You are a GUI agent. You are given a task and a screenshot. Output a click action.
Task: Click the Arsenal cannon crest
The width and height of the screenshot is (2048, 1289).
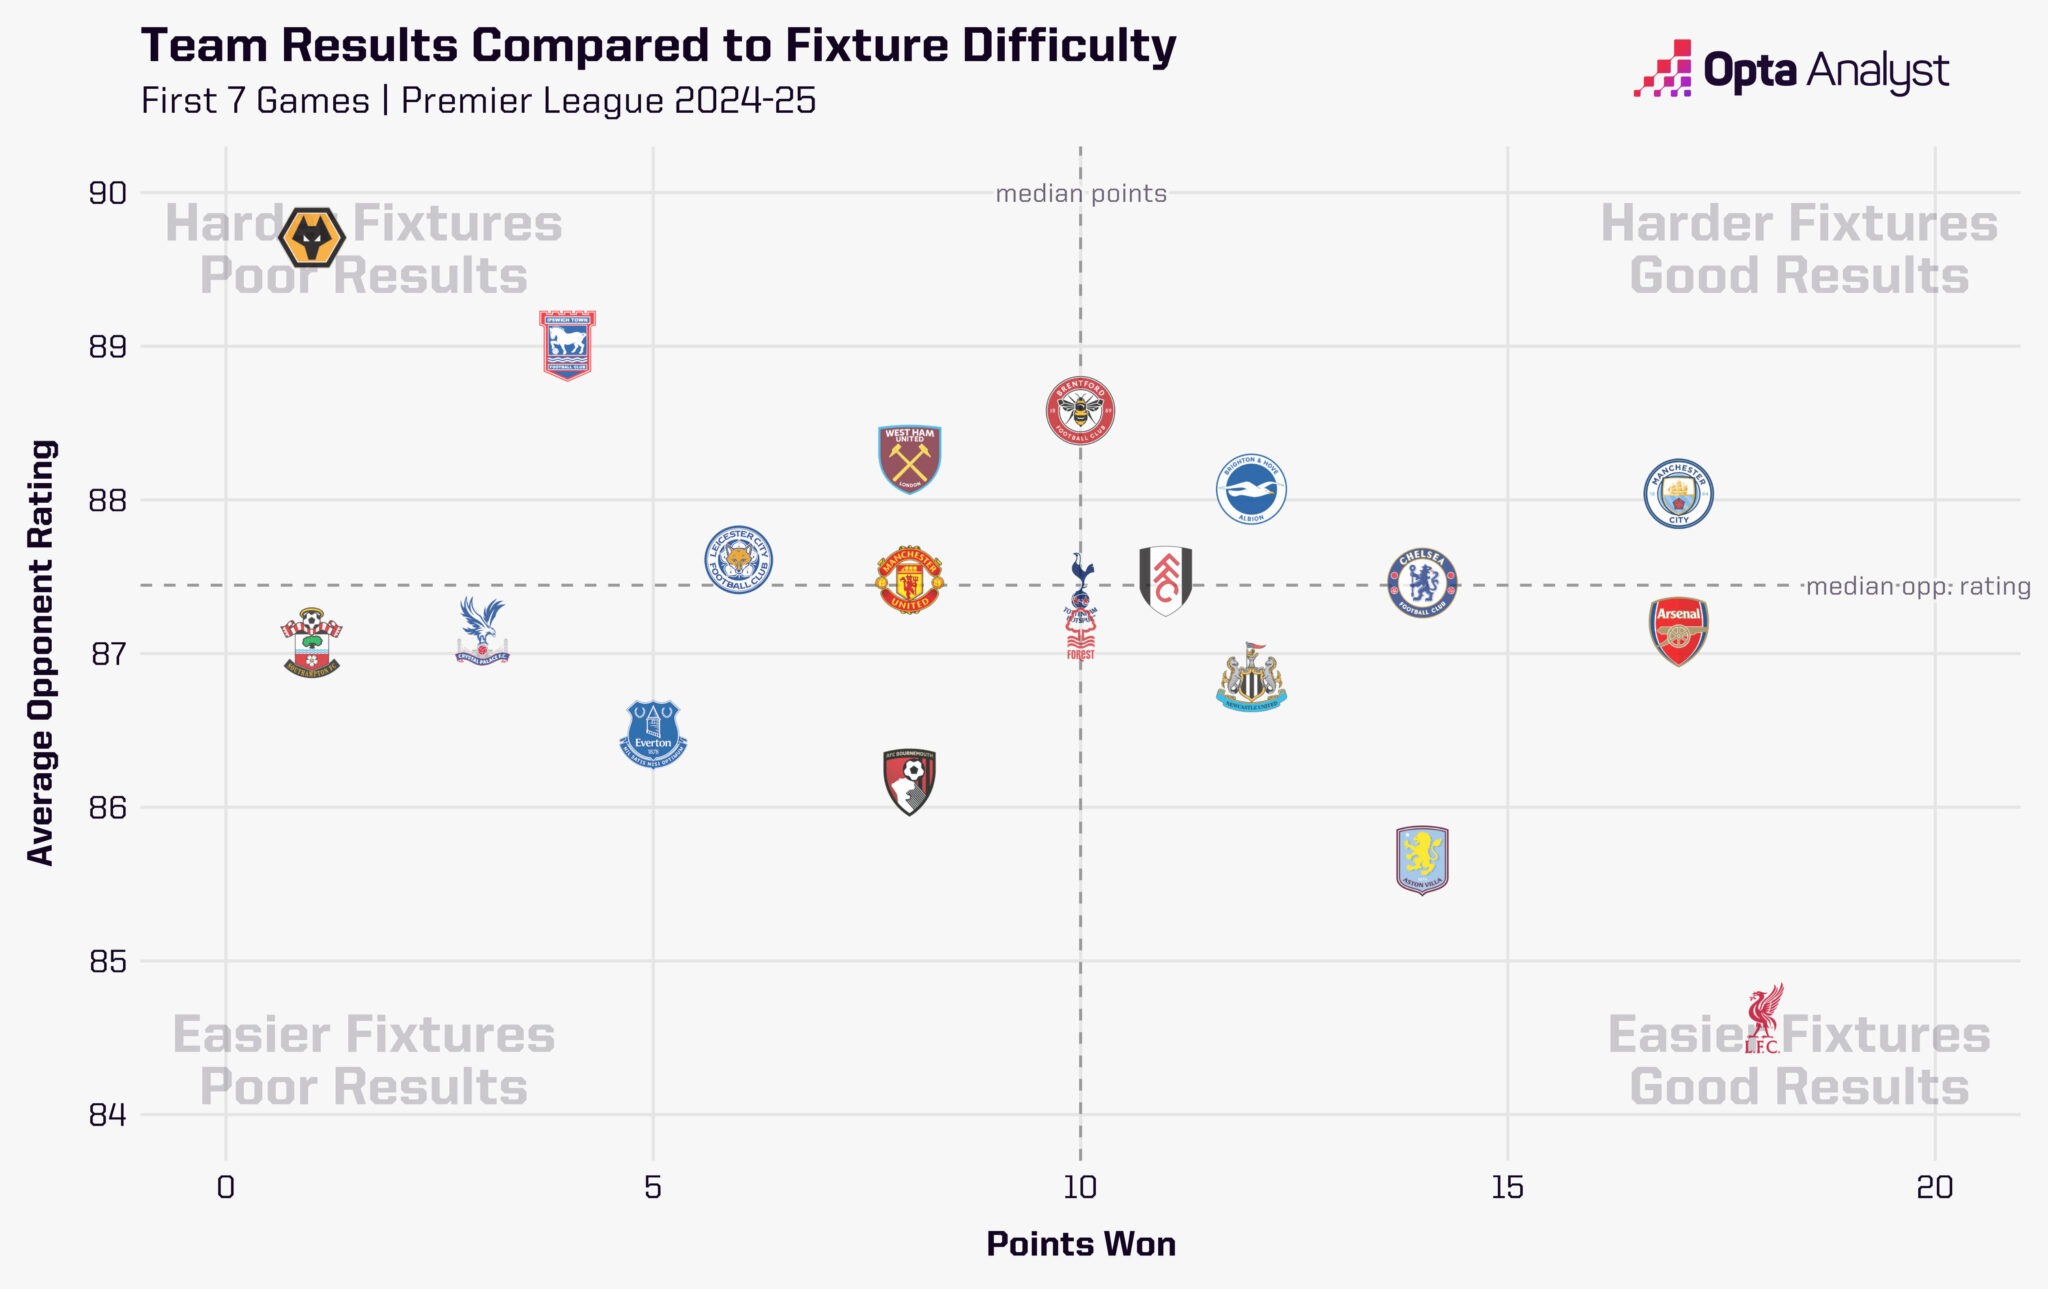(x=1679, y=632)
